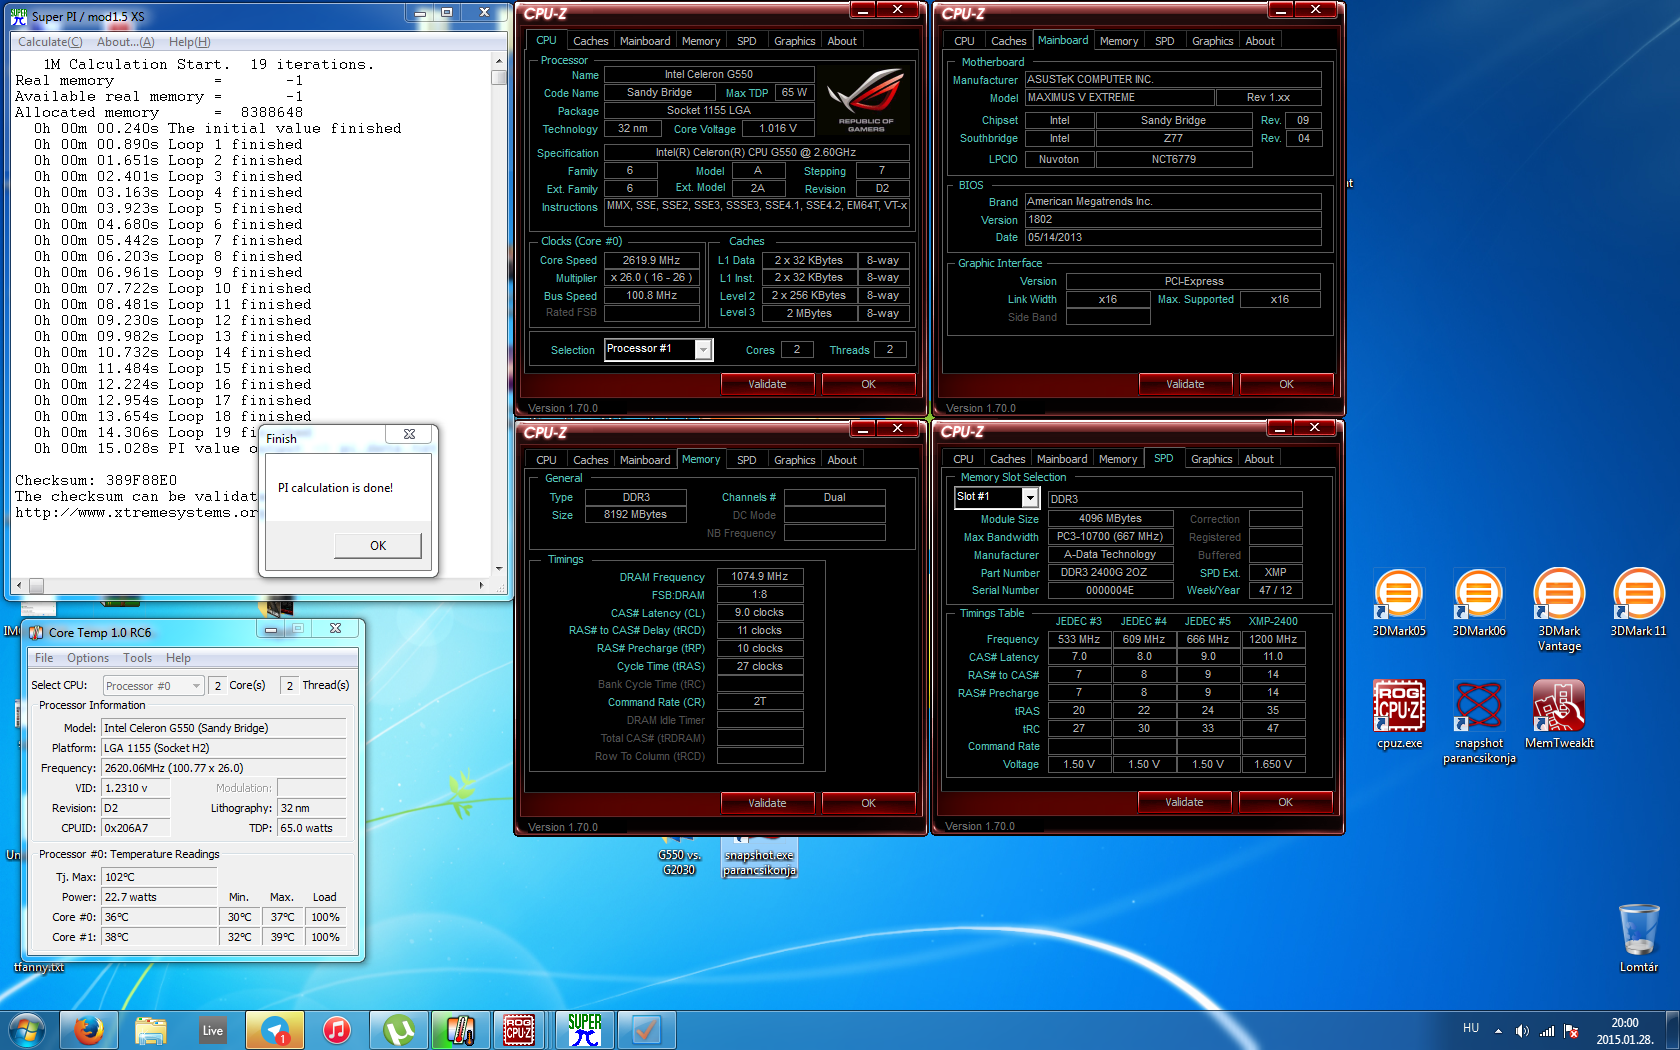Click Validate in the SPD CPU-Z window

[x=1185, y=802]
